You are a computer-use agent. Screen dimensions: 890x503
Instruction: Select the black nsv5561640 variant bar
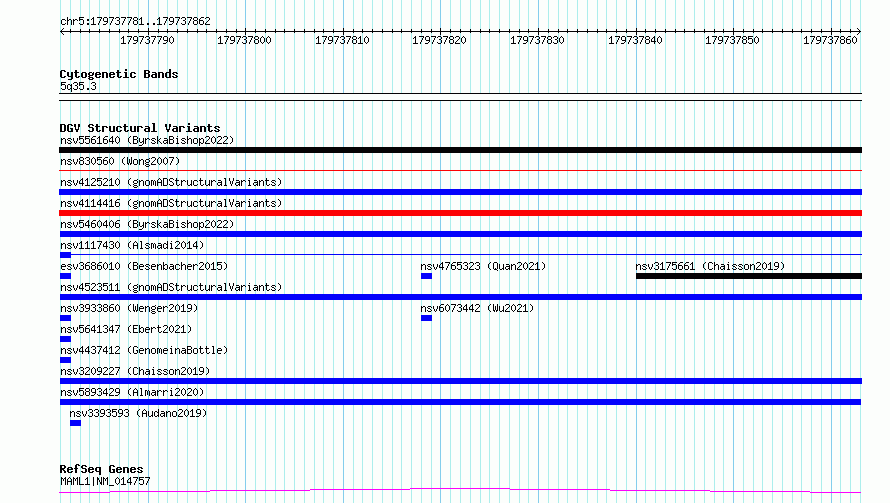[x=460, y=150]
